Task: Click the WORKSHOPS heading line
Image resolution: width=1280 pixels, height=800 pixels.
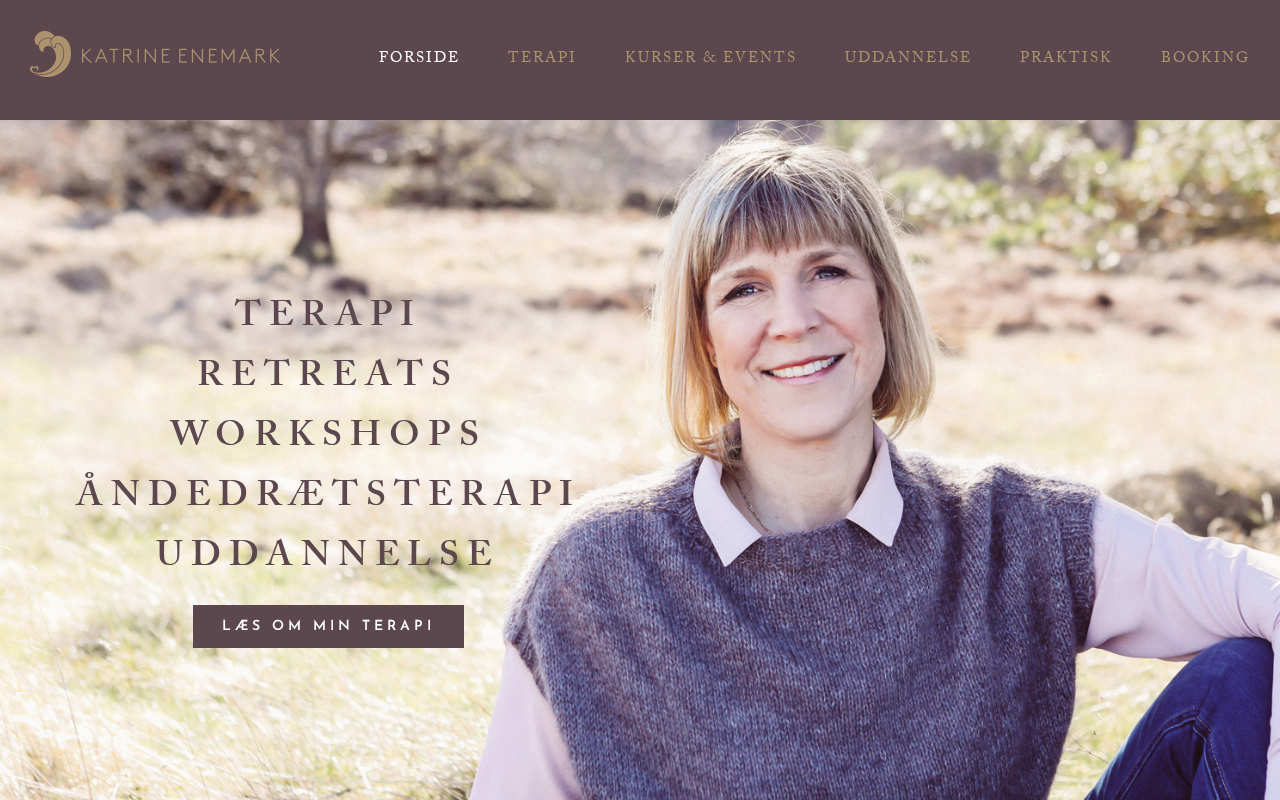Action: point(327,433)
